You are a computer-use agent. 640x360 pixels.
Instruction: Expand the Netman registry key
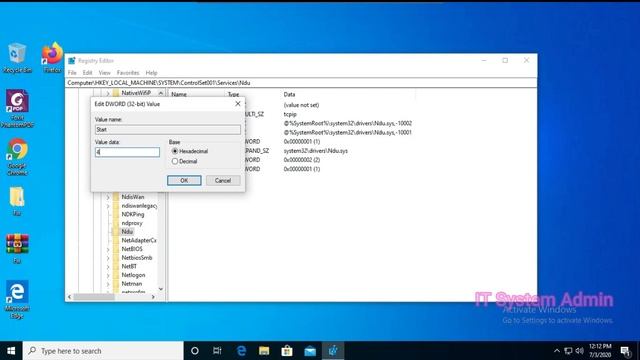pyautogui.click(x=108, y=284)
